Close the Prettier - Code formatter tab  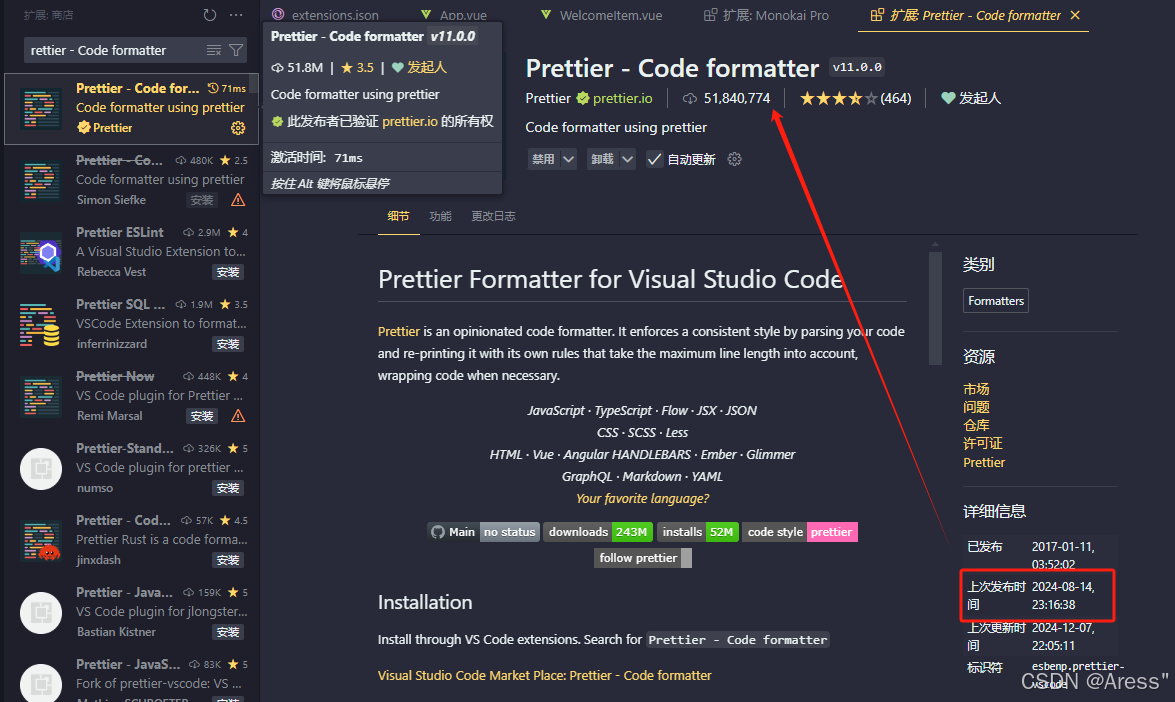coord(1075,15)
